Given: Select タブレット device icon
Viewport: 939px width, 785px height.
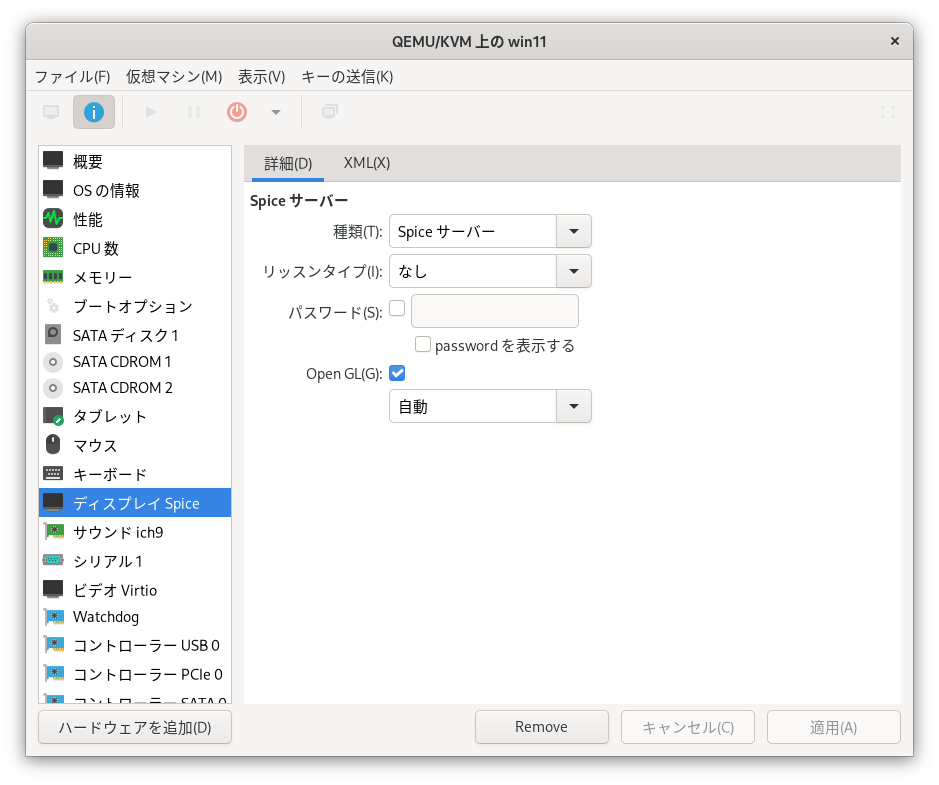Looking at the screenshot, I should tap(53, 416).
